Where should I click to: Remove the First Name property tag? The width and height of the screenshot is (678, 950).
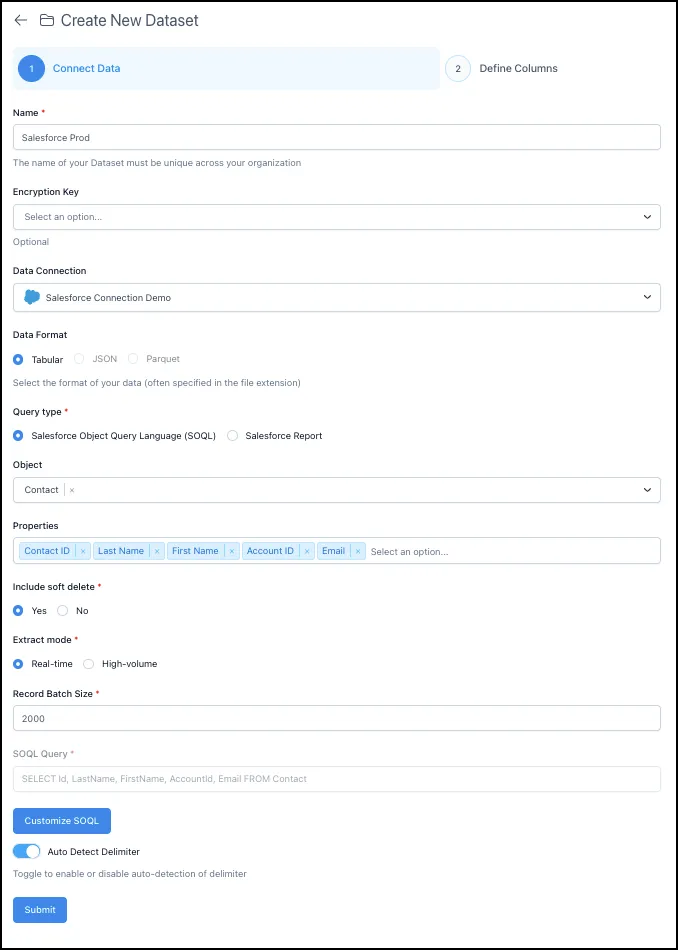[x=231, y=551]
